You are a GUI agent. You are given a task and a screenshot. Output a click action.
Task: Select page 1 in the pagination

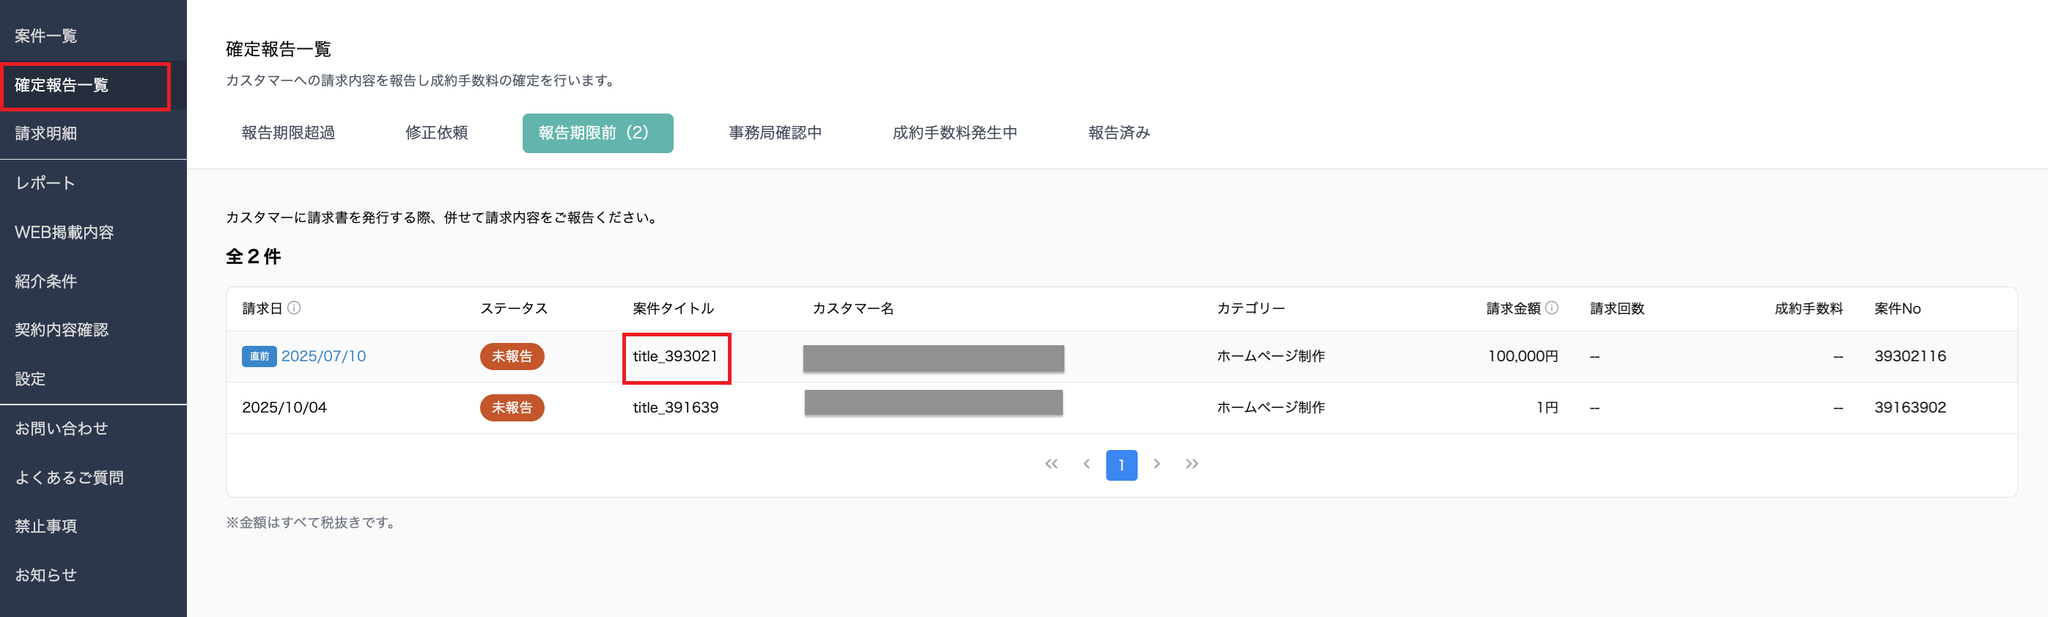1121,465
